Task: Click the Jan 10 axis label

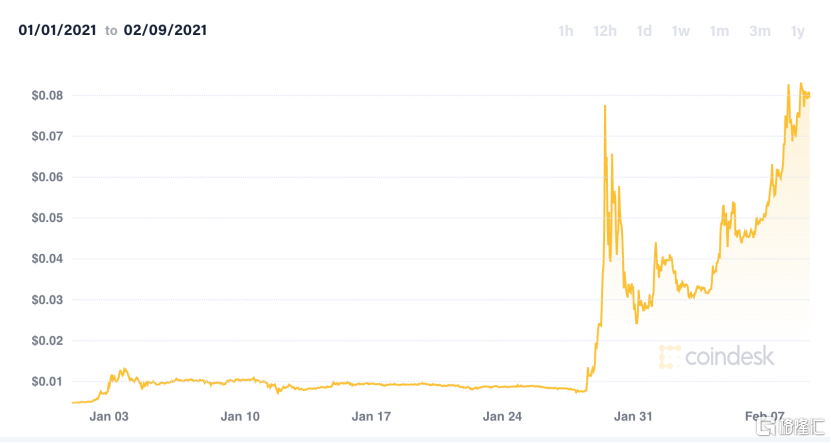Action: 239,415
